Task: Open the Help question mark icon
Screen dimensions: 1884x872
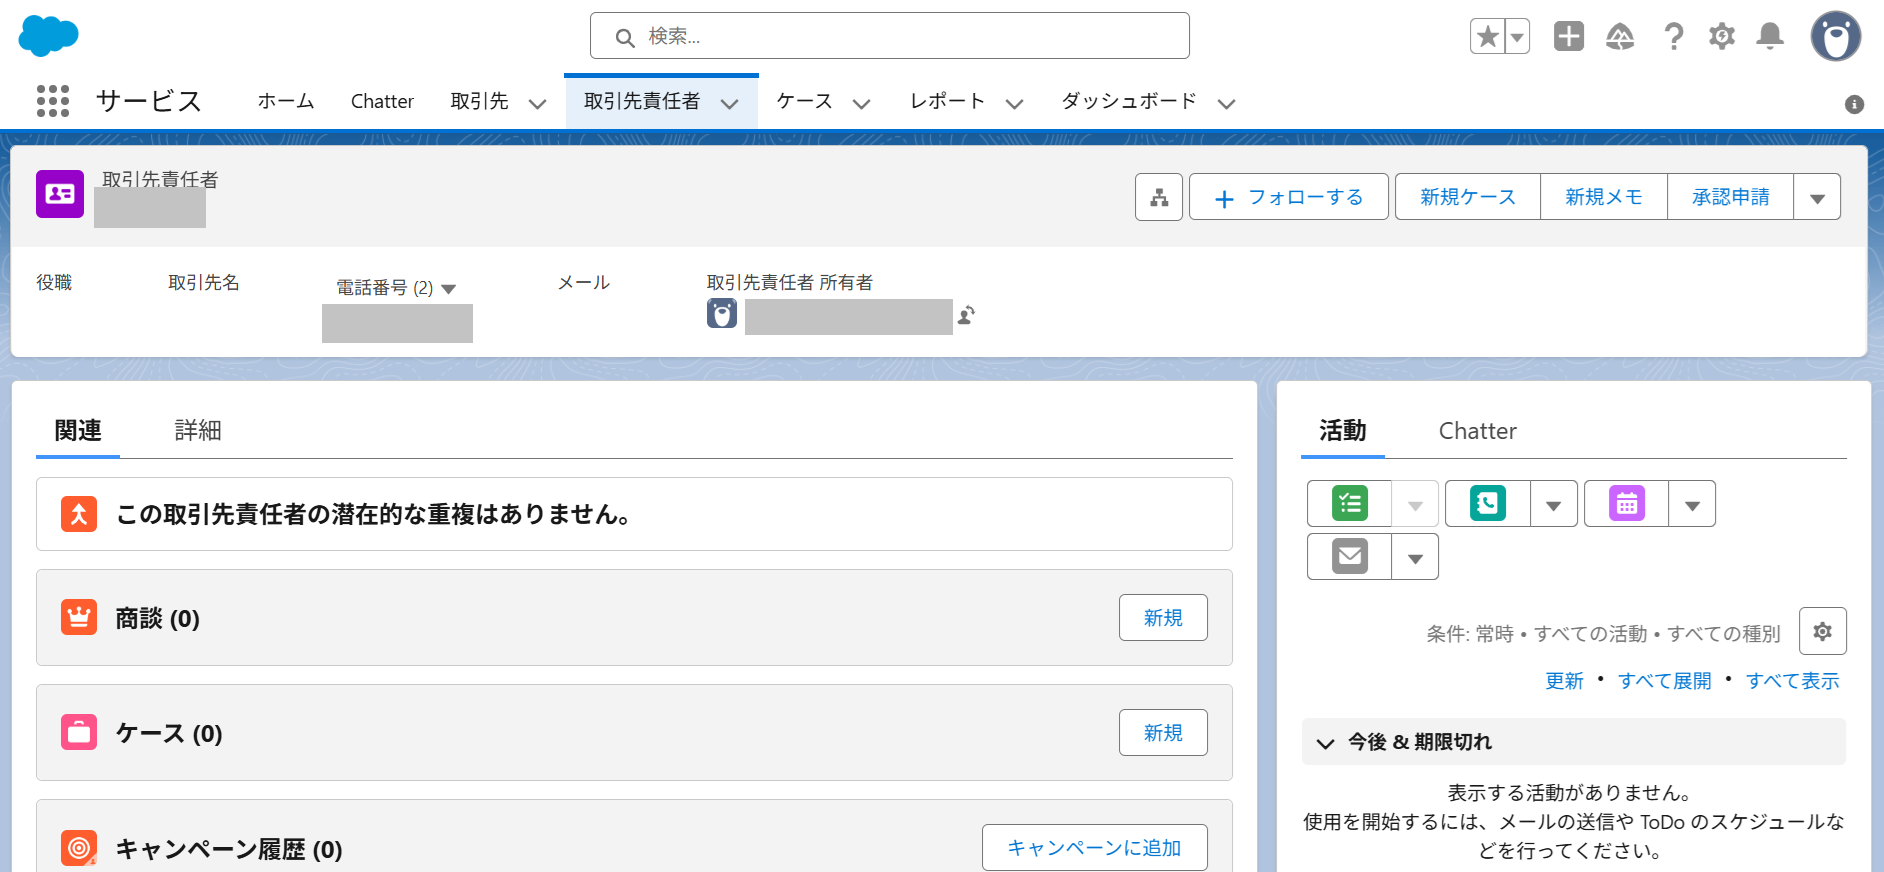Action: [x=1673, y=37]
